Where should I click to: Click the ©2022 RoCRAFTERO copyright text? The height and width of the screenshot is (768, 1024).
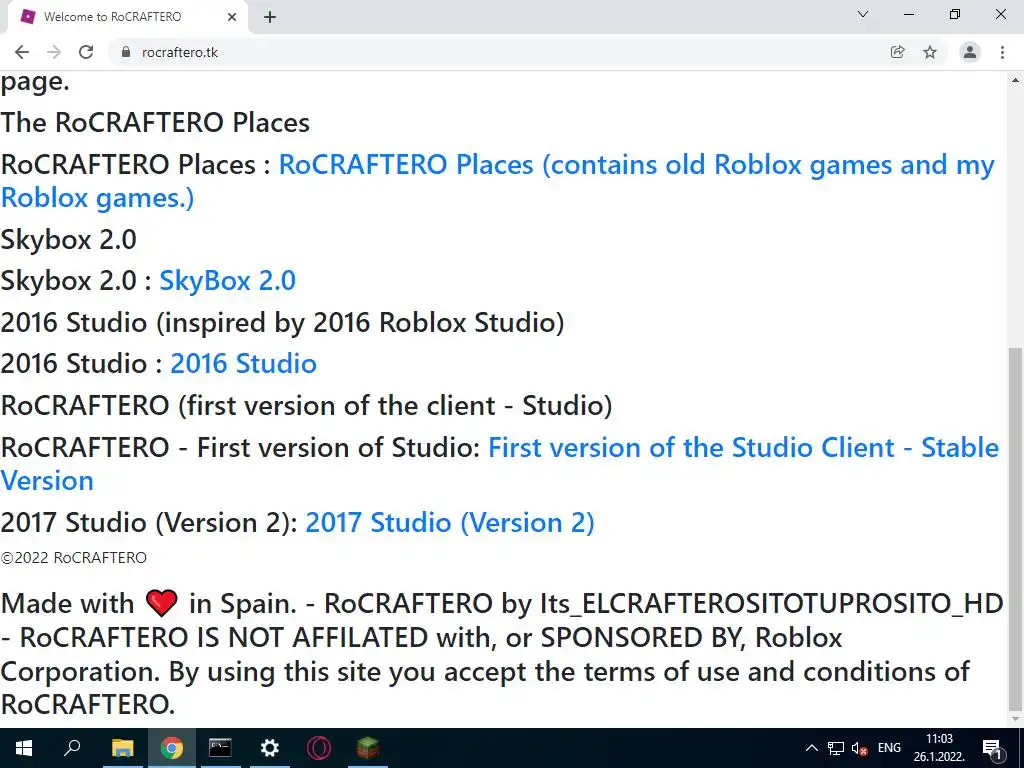tap(74, 558)
